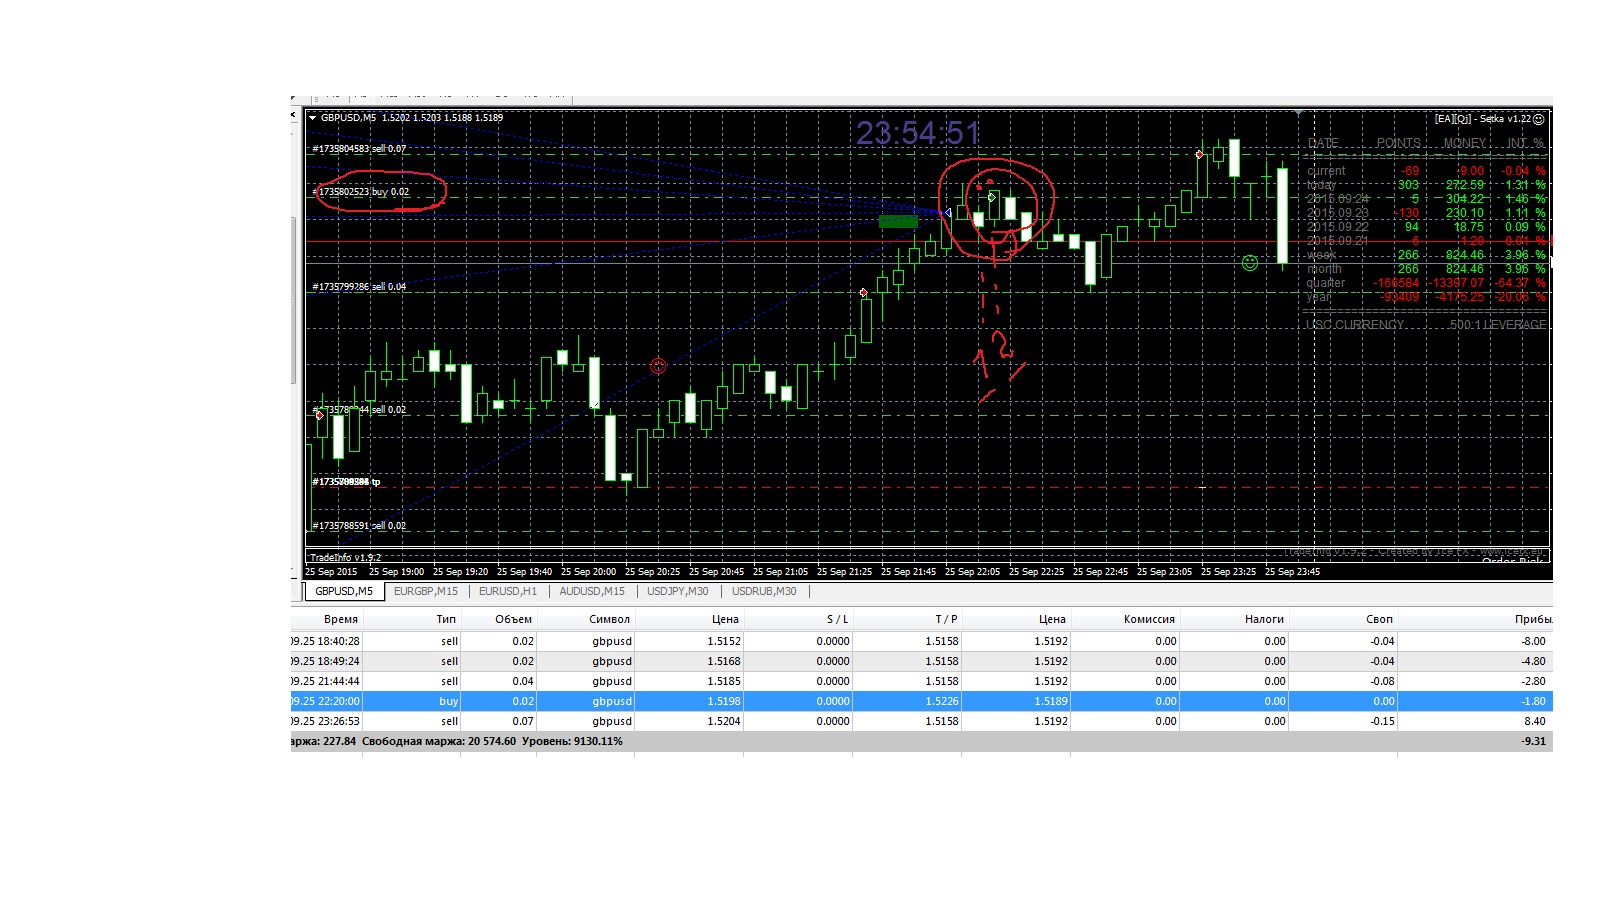Open the EURUSD,H1 chart tab

[x=508, y=591]
